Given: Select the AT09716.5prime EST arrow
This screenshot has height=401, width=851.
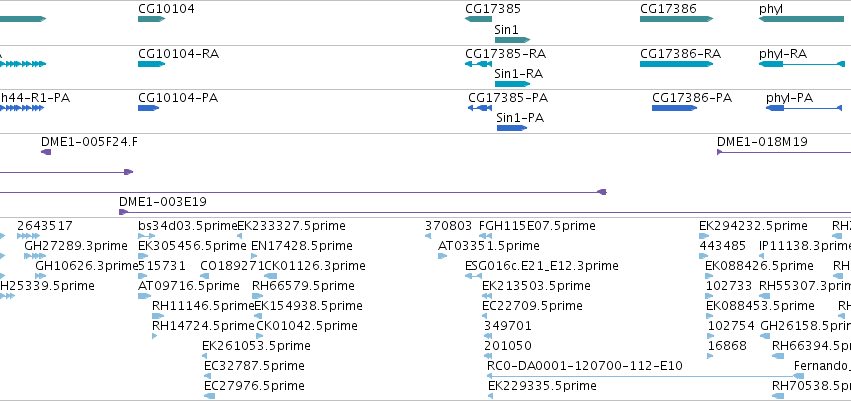Looking at the screenshot, I should tap(144, 296).
